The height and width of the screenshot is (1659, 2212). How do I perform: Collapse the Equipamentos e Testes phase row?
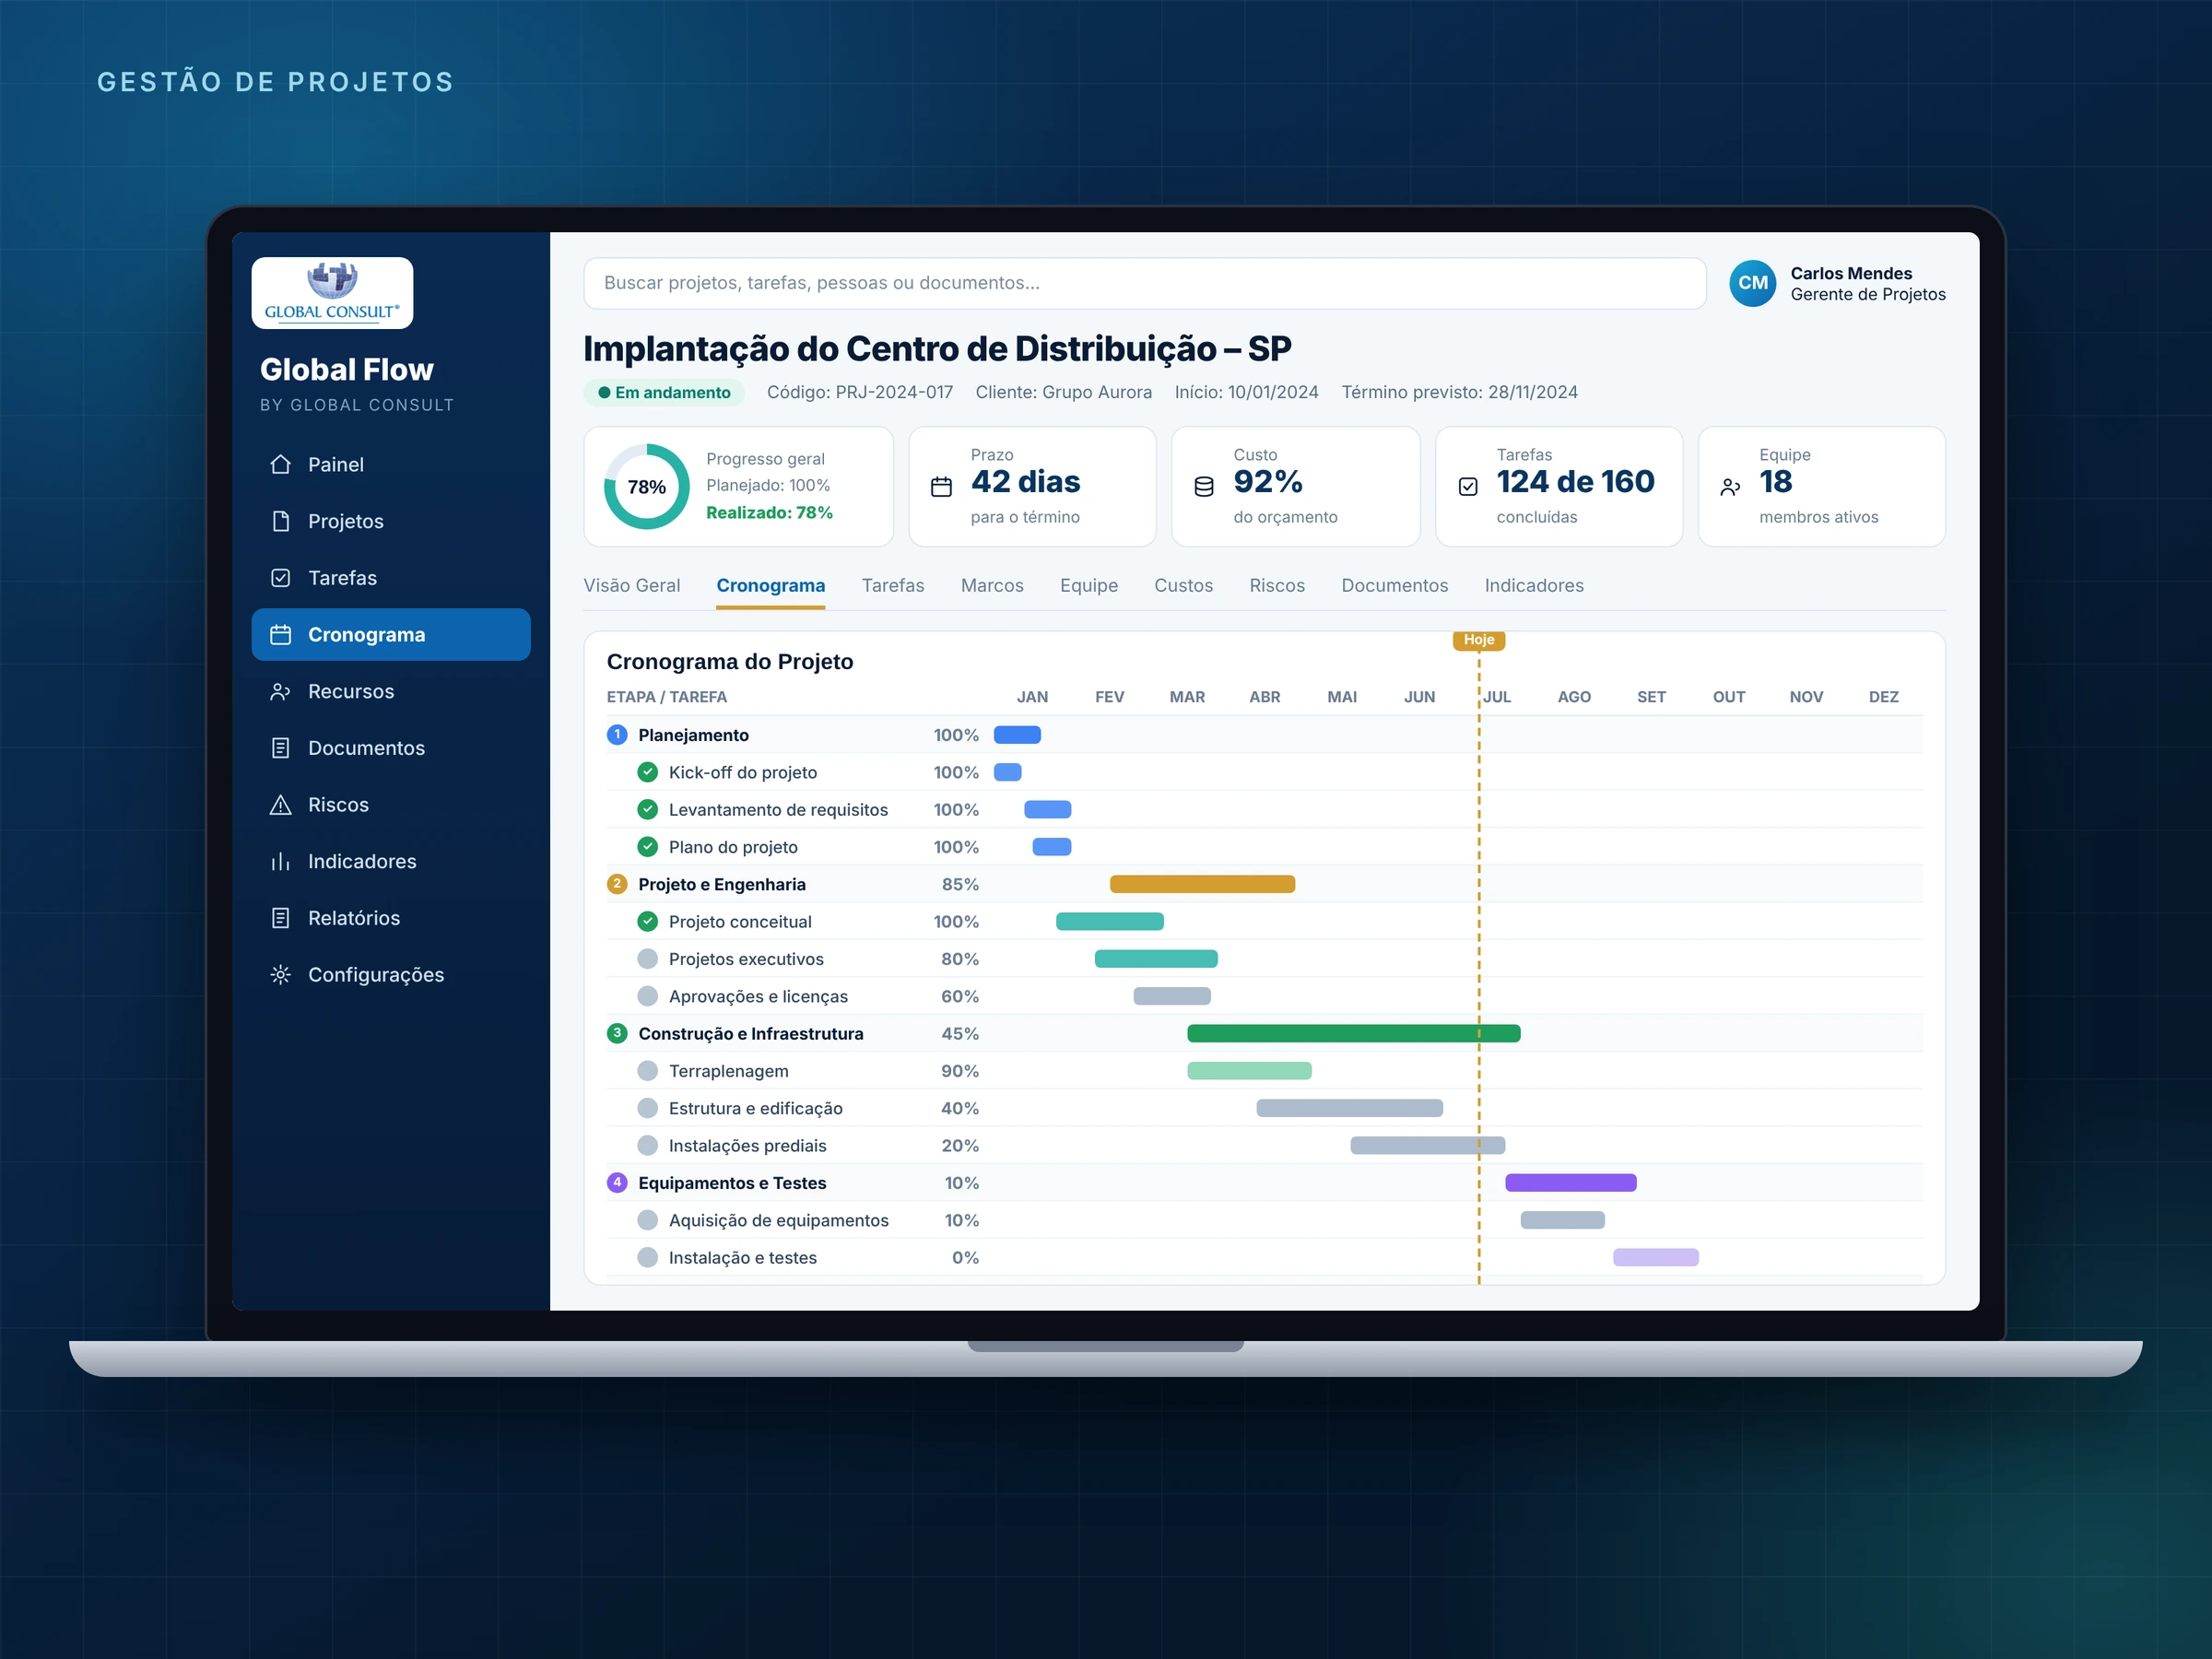pos(1264,1183)
